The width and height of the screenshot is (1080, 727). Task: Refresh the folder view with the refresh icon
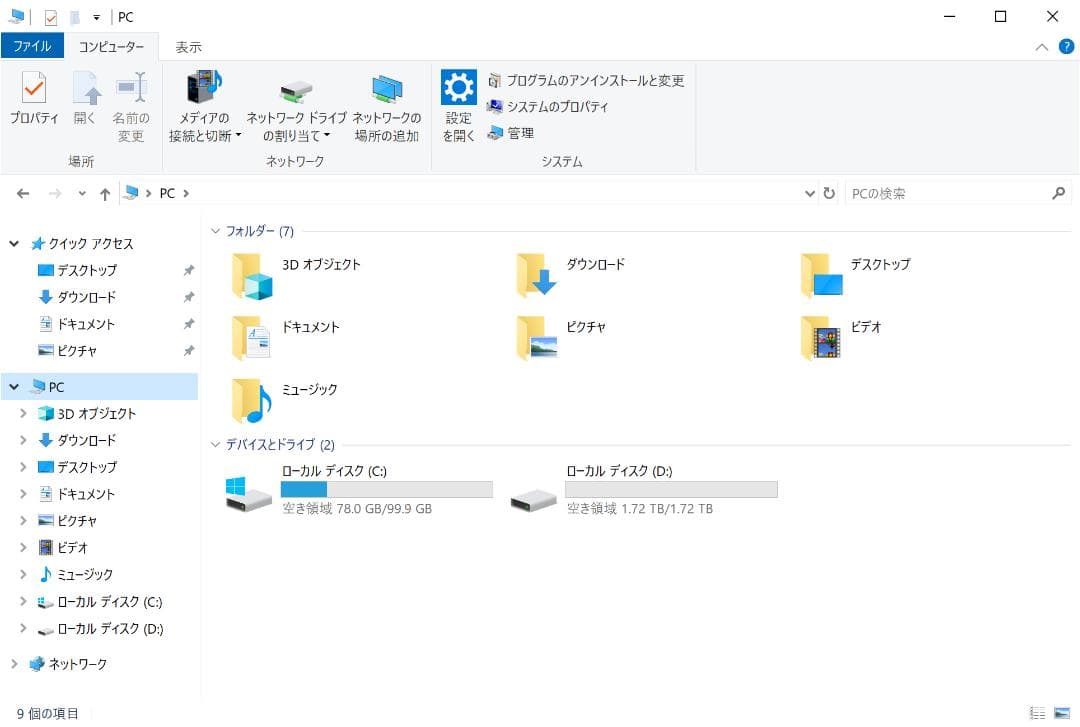tap(828, 192)
